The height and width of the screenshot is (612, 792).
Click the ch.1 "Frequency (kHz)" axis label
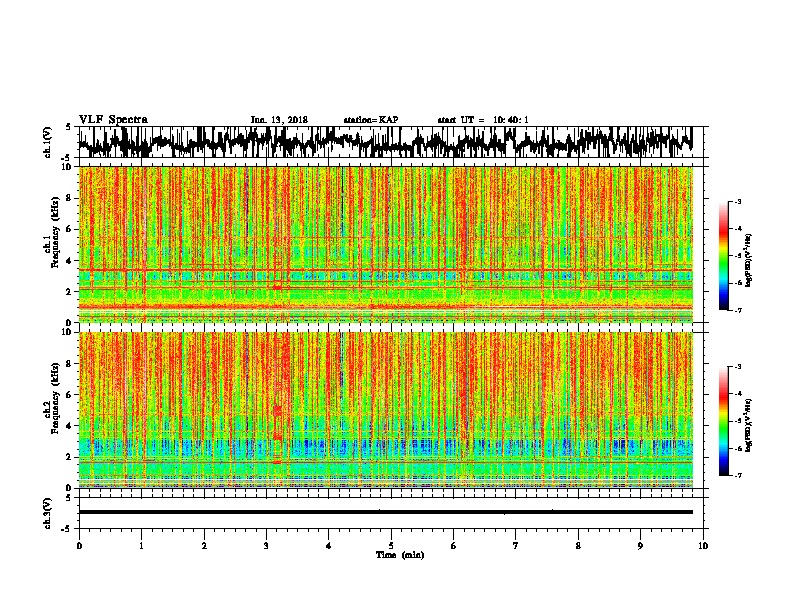coord(53,231)
